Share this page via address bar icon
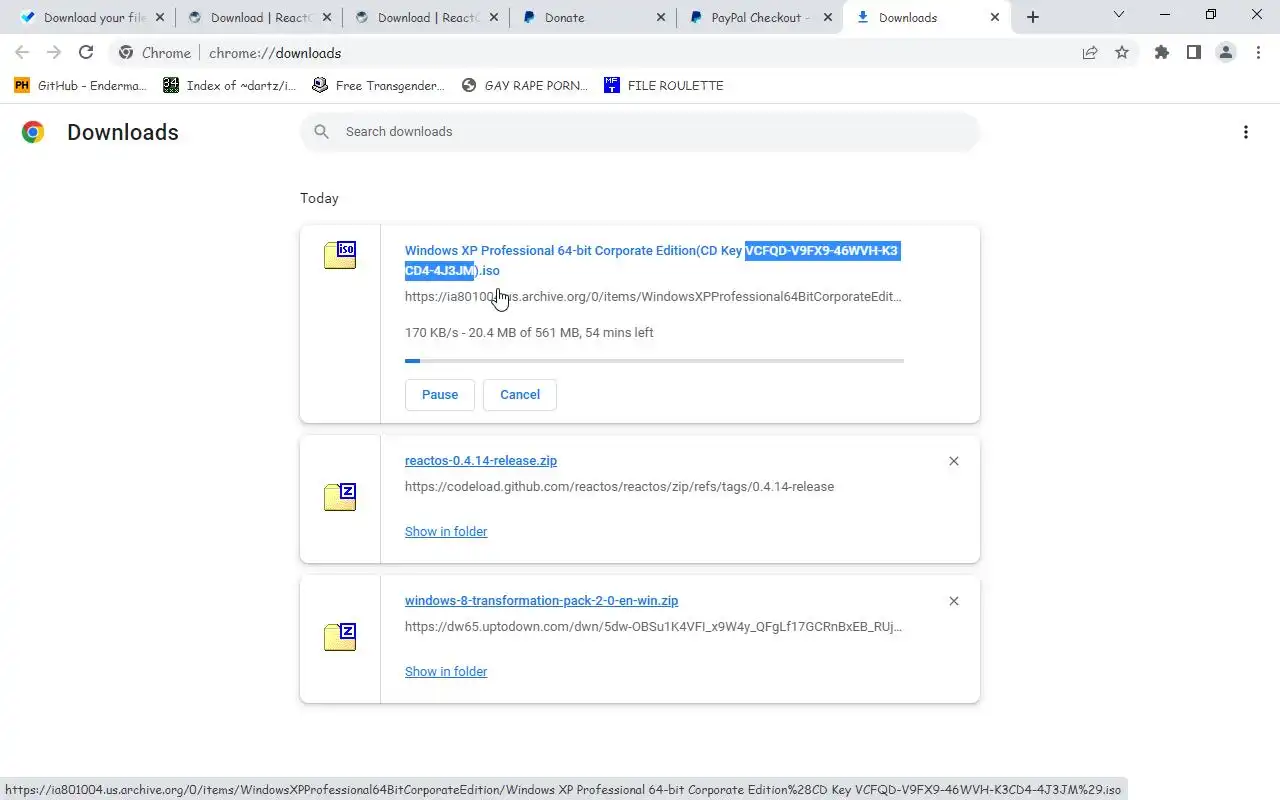This screenshot has height=800, width=1280. point(1090,53)
